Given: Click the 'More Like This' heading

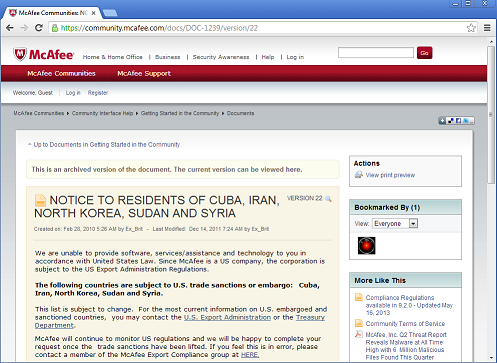Looking at the screenshot, I should (x=380, y=280).
